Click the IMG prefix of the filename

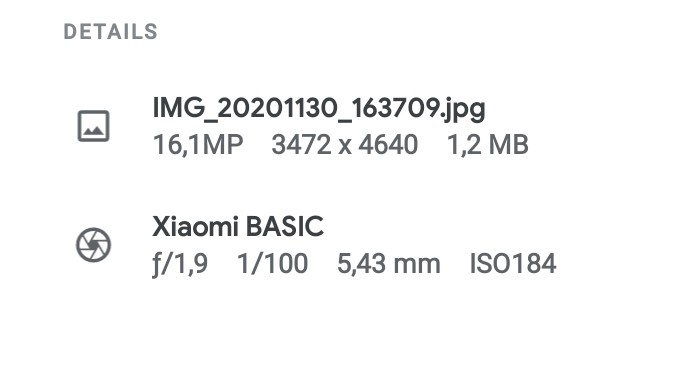[178, 107]
